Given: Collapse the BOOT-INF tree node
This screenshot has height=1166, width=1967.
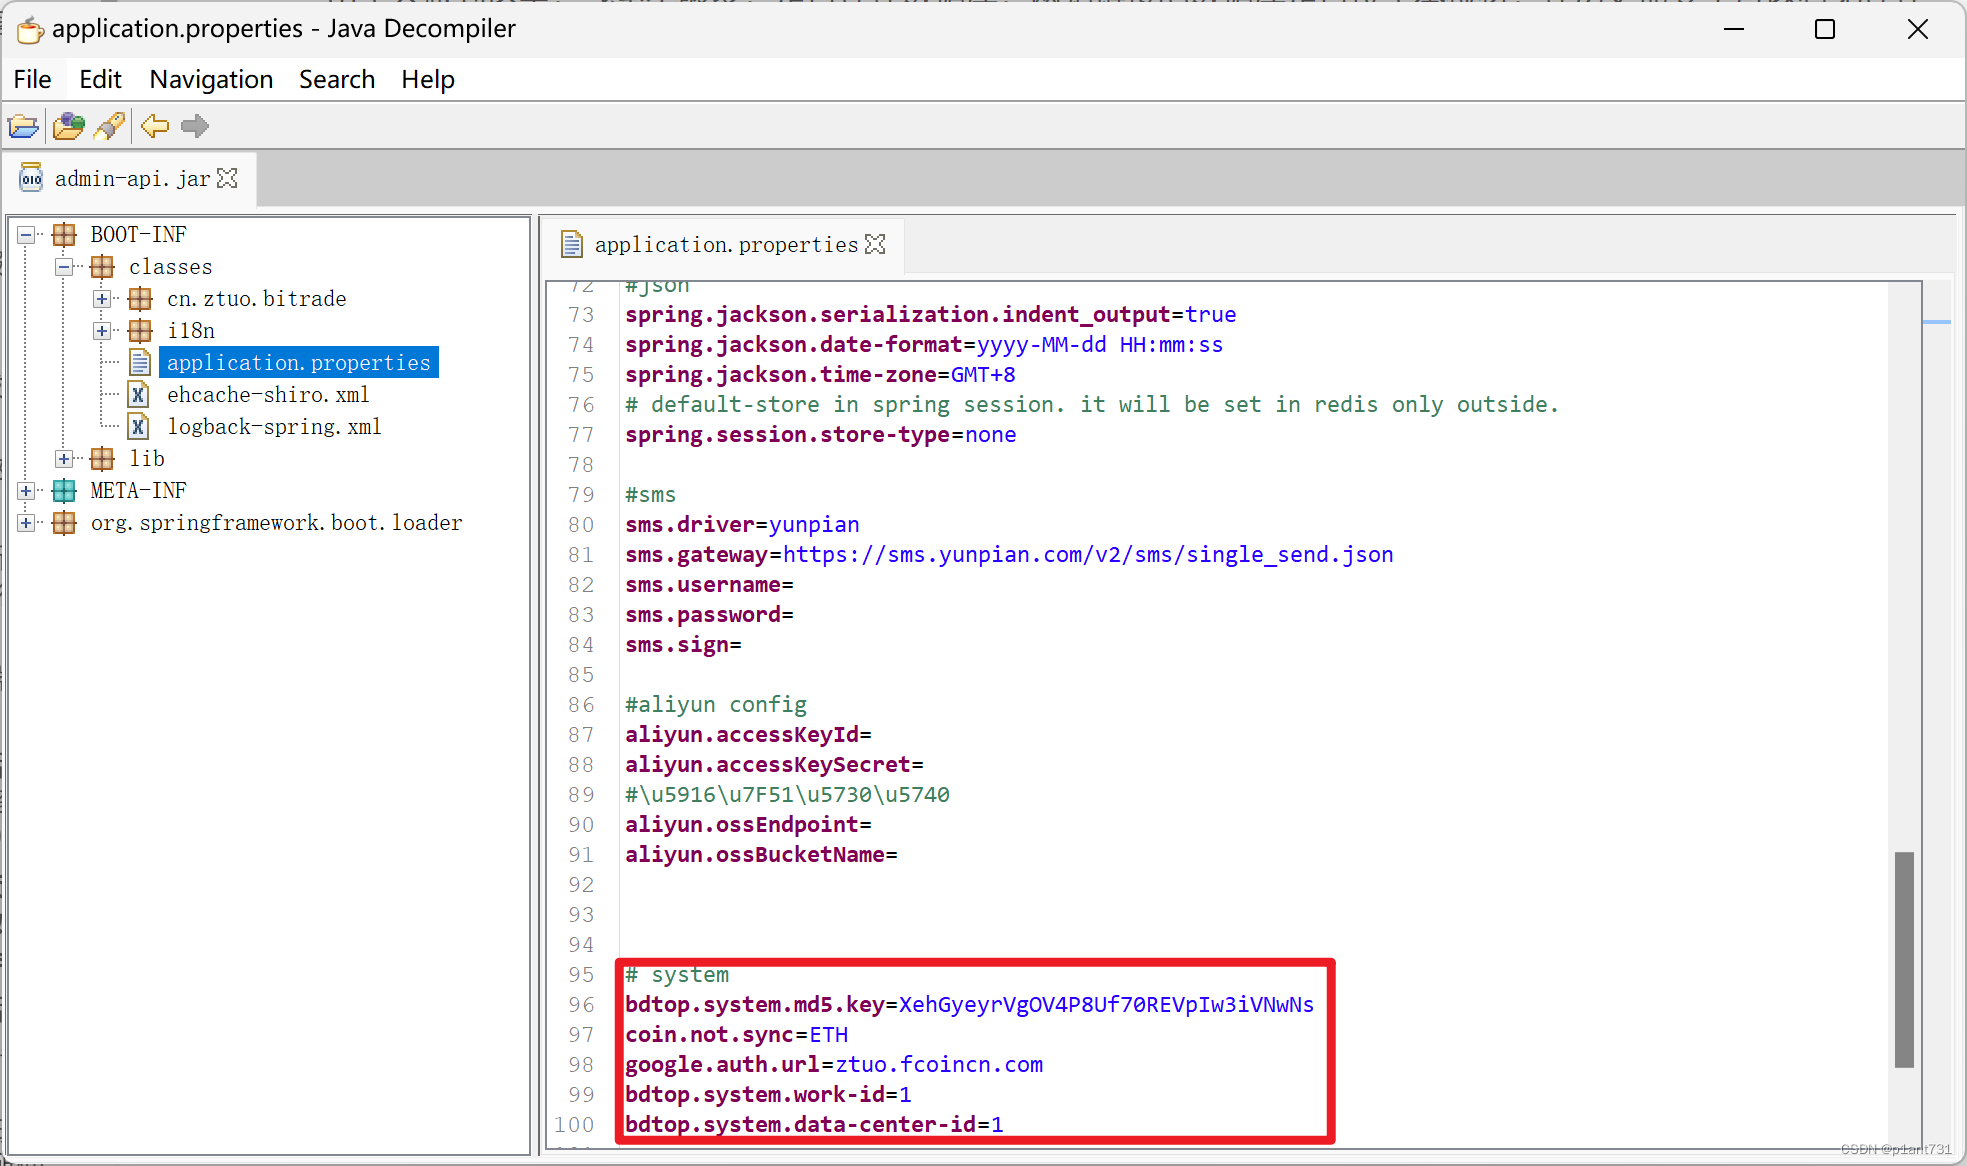Looking at the screenshot, I should (26, 235).
